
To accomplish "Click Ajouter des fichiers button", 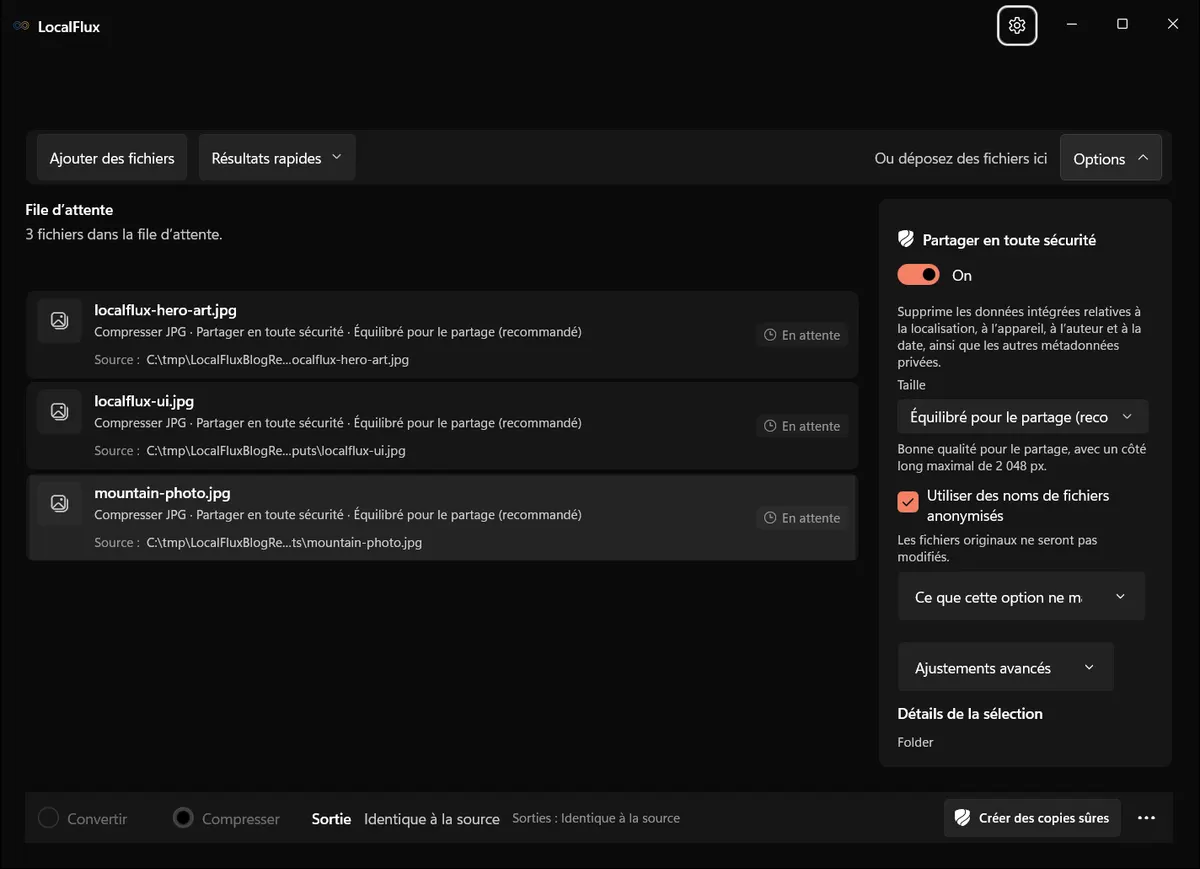I will click(x=112, y=158).
